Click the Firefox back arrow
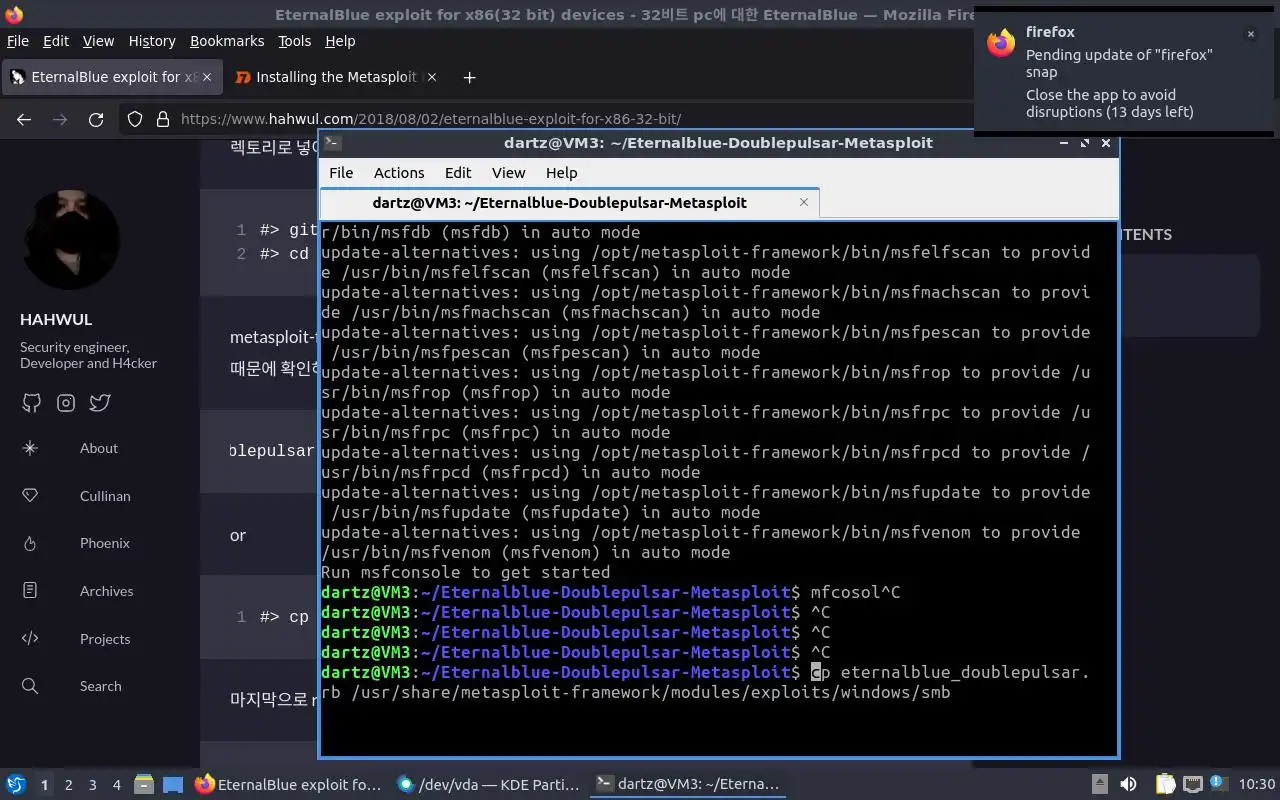Image resolution: width=1280 pixels, height=800 pixels. coord(24,120)
